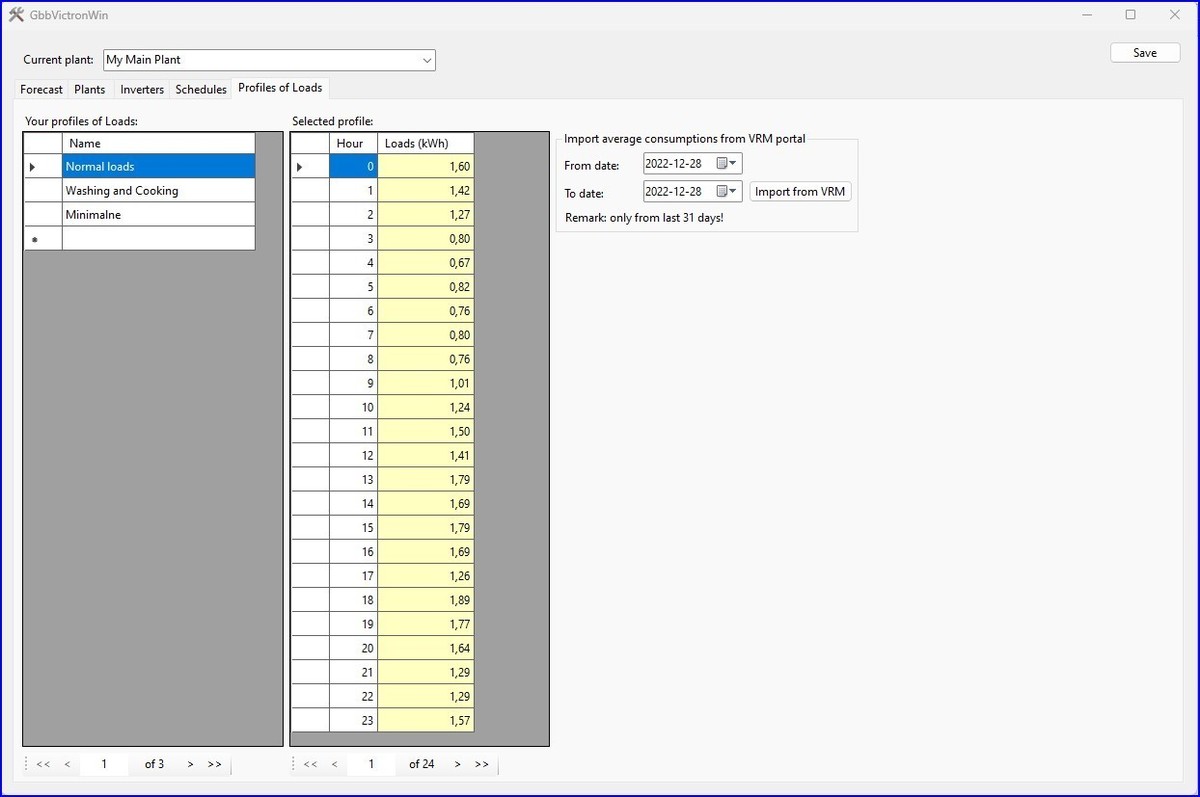Click the load value for hour 13
Screen dimensions: 1200x797
coord(425,480)
